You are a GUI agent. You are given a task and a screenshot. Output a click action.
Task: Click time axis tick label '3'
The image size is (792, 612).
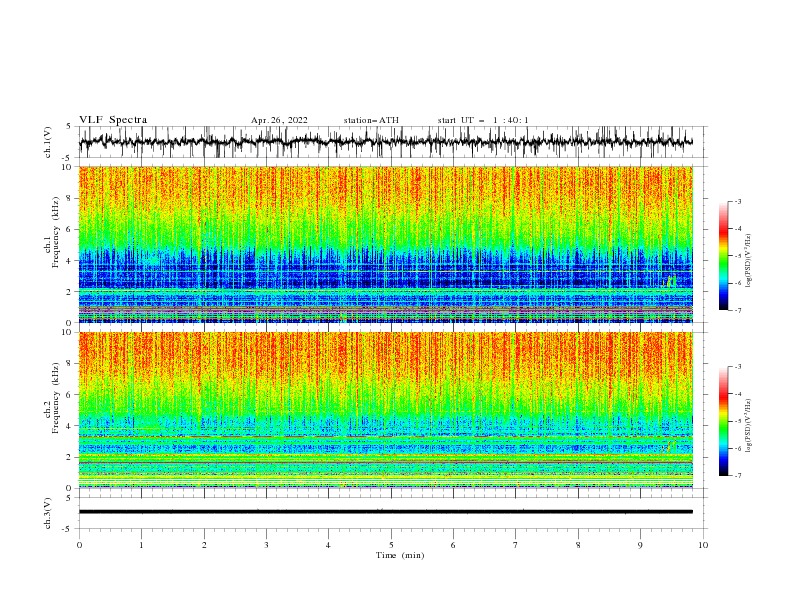pos(266,545)
